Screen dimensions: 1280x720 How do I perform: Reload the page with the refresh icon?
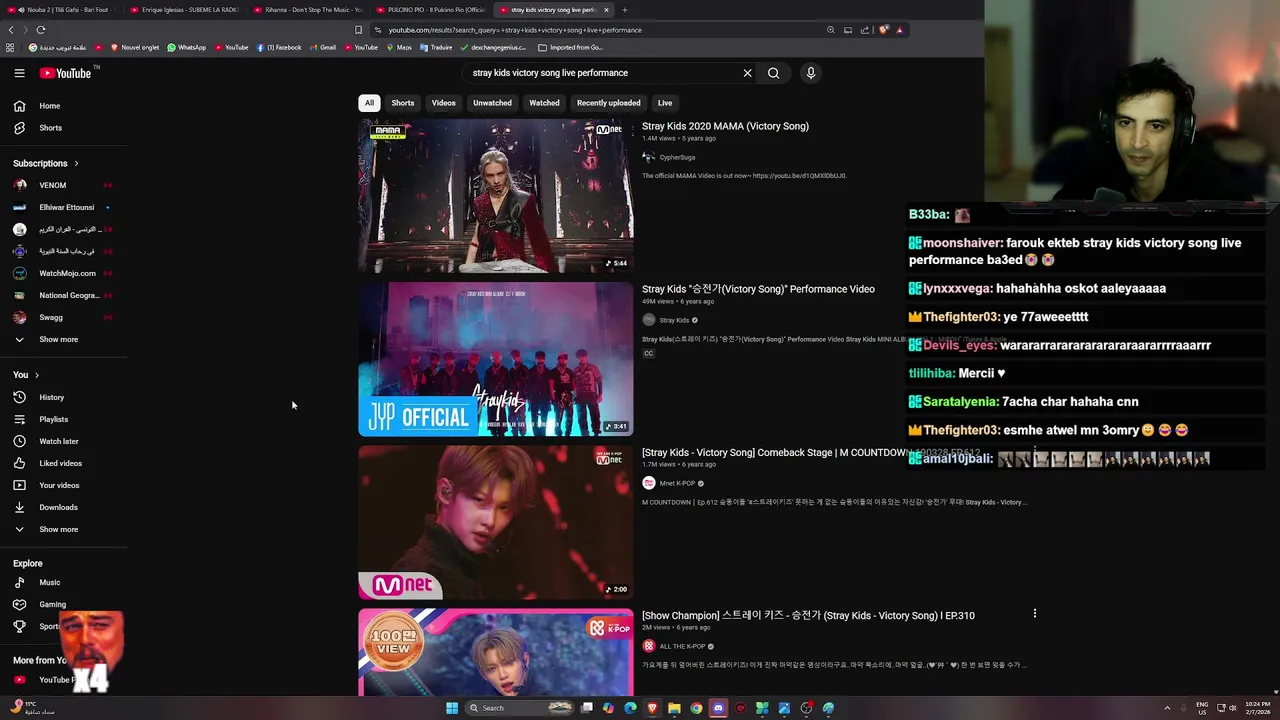click(41, 30)
